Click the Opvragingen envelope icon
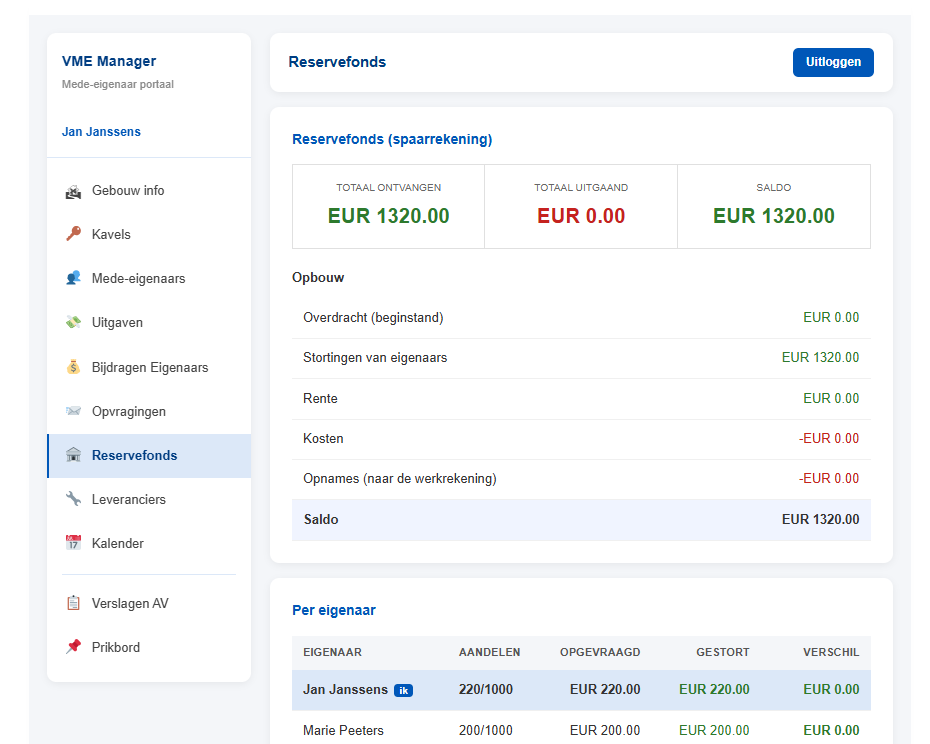 tap(73, 411)
